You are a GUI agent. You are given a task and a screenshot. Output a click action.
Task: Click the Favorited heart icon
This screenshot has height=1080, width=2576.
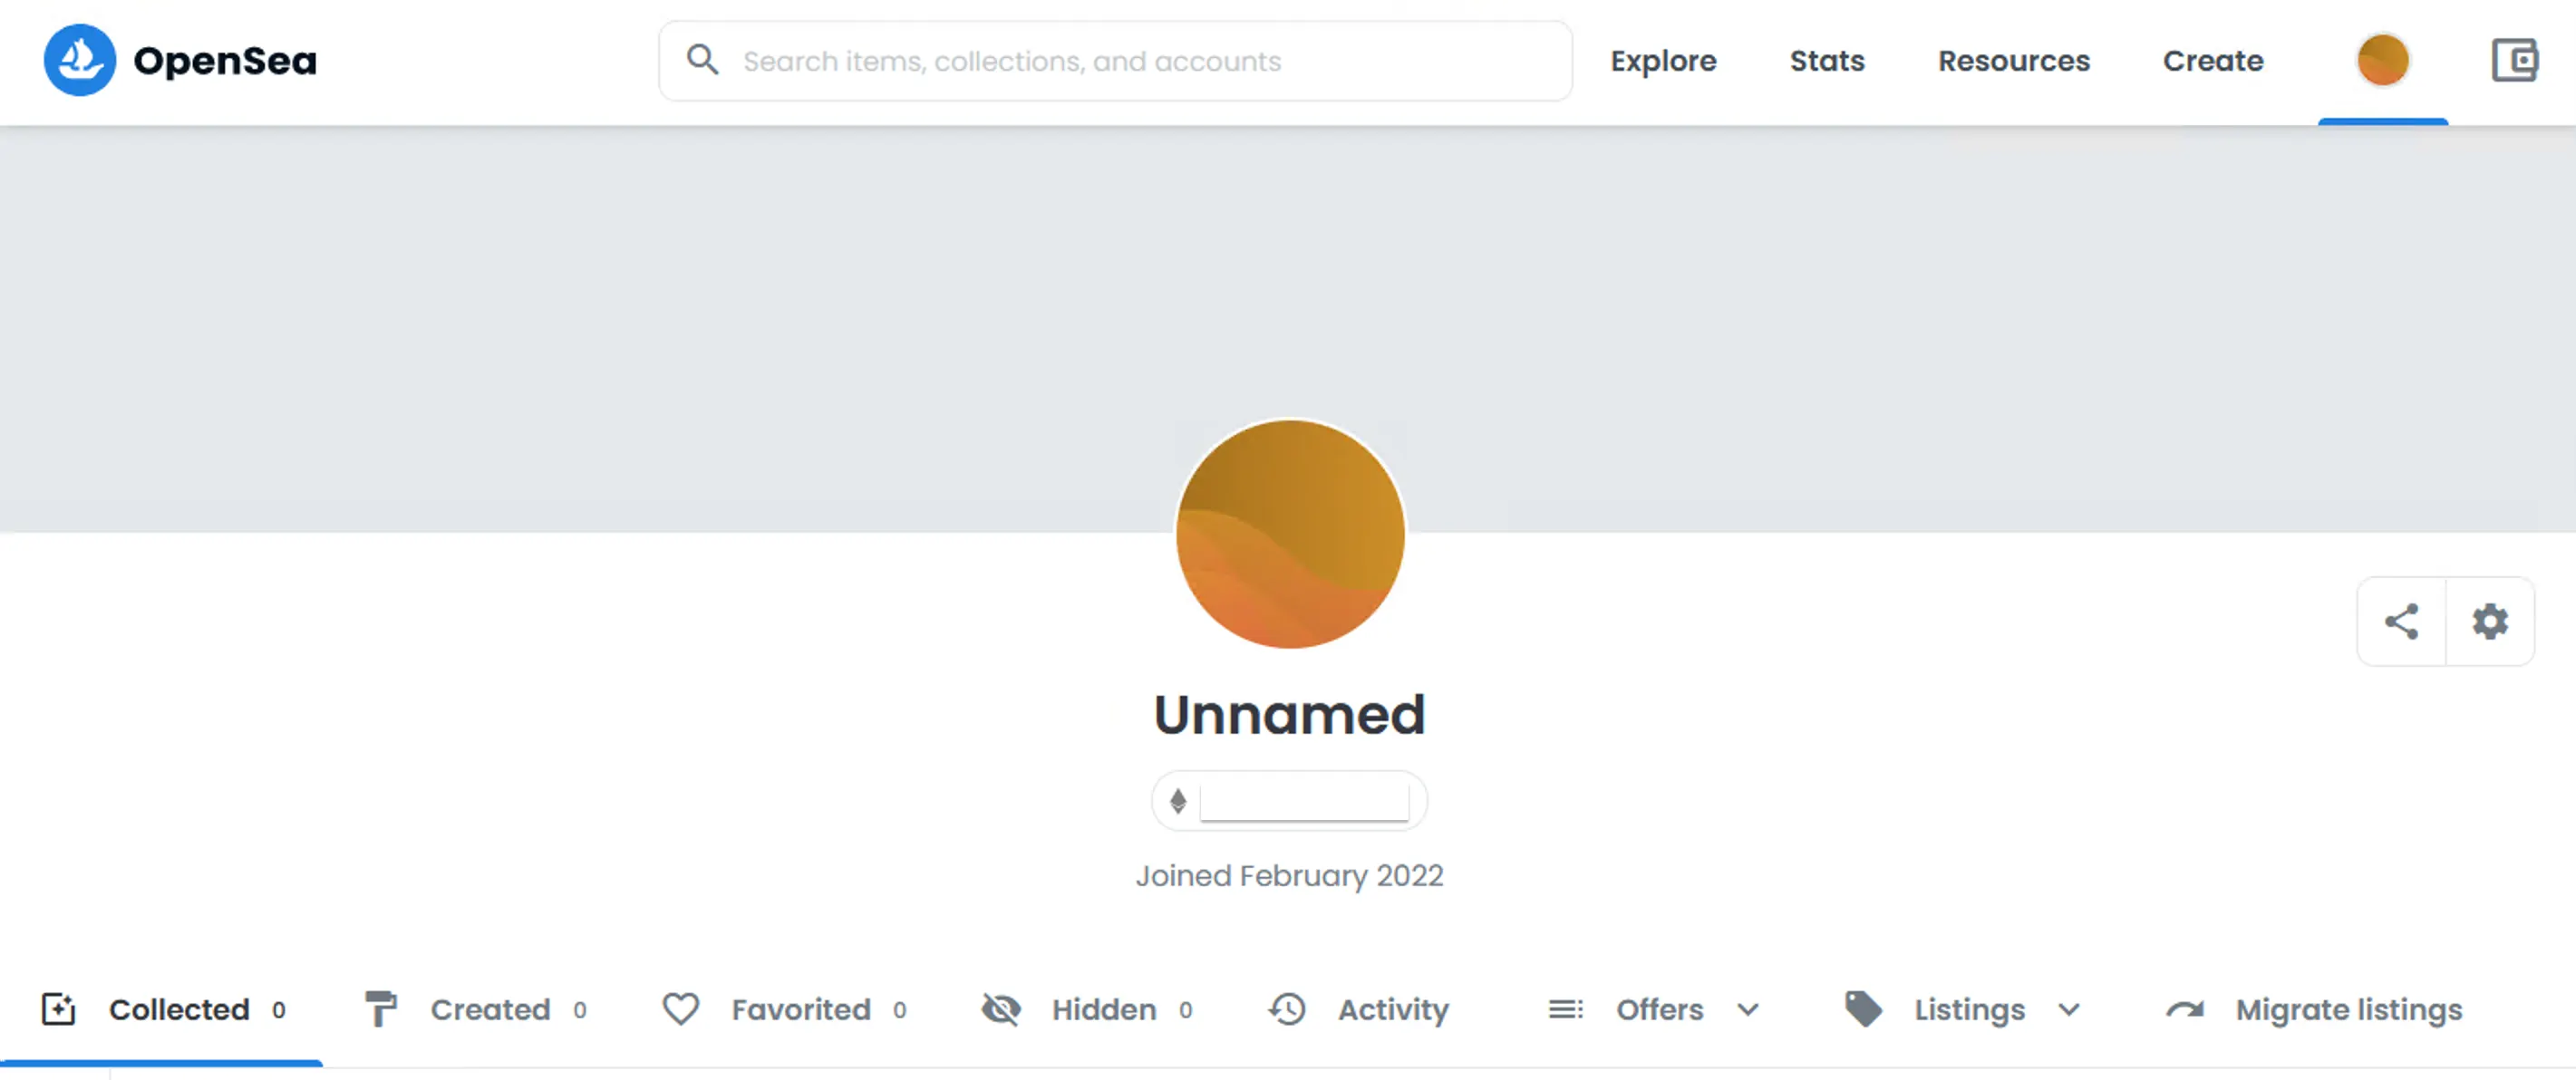click(x=681, y=1010)
